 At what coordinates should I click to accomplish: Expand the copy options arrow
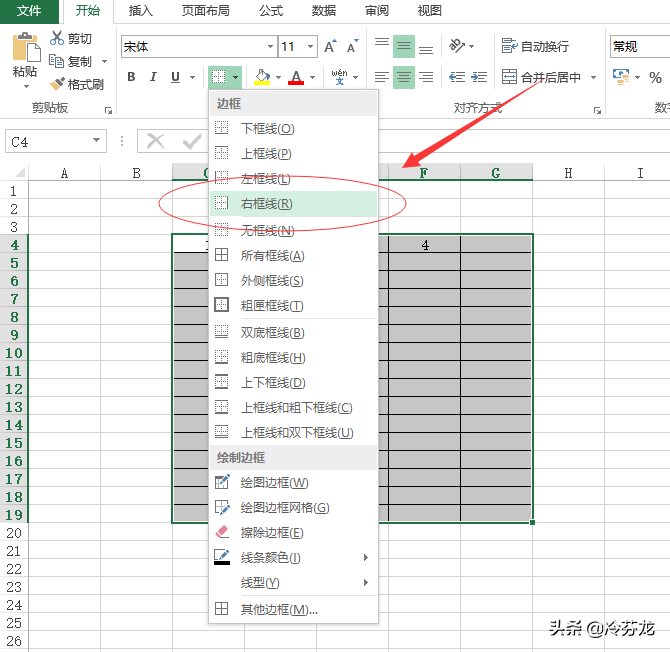click(104, 62)
